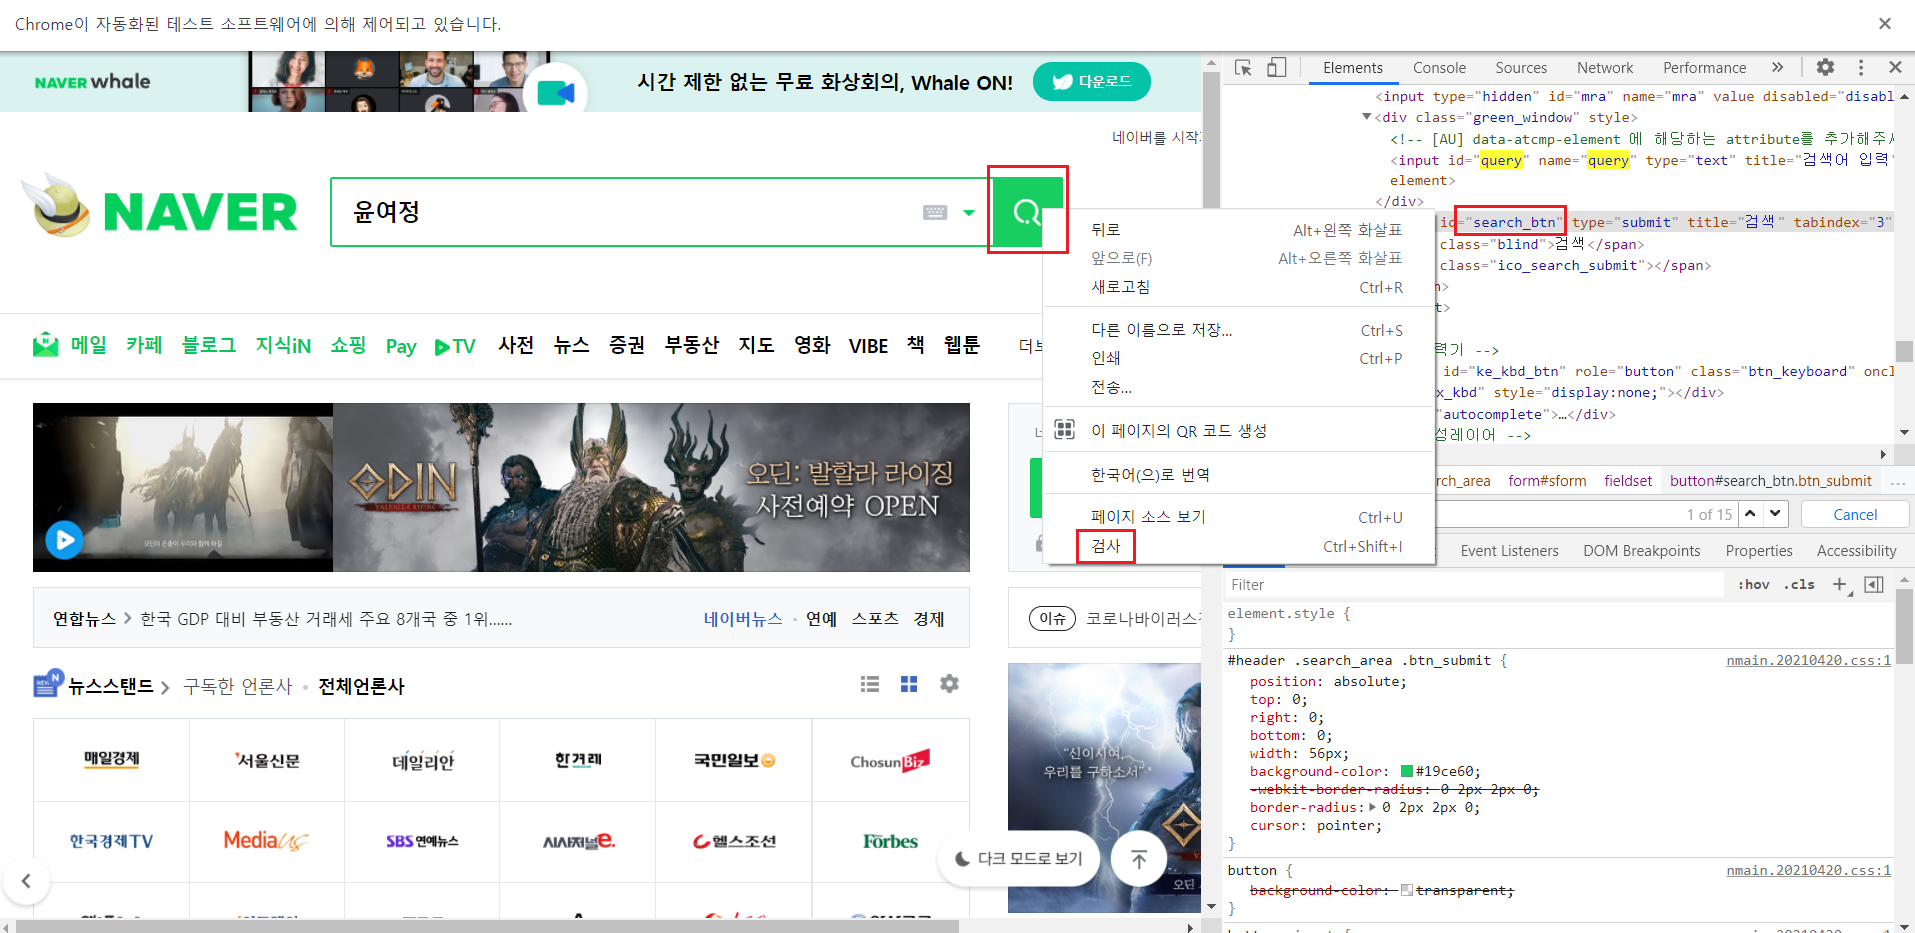The height and width of the screenshot is (933, 1915).
Task: Toggle computed styles sidebar icon
Action: tap(1874, 585)
